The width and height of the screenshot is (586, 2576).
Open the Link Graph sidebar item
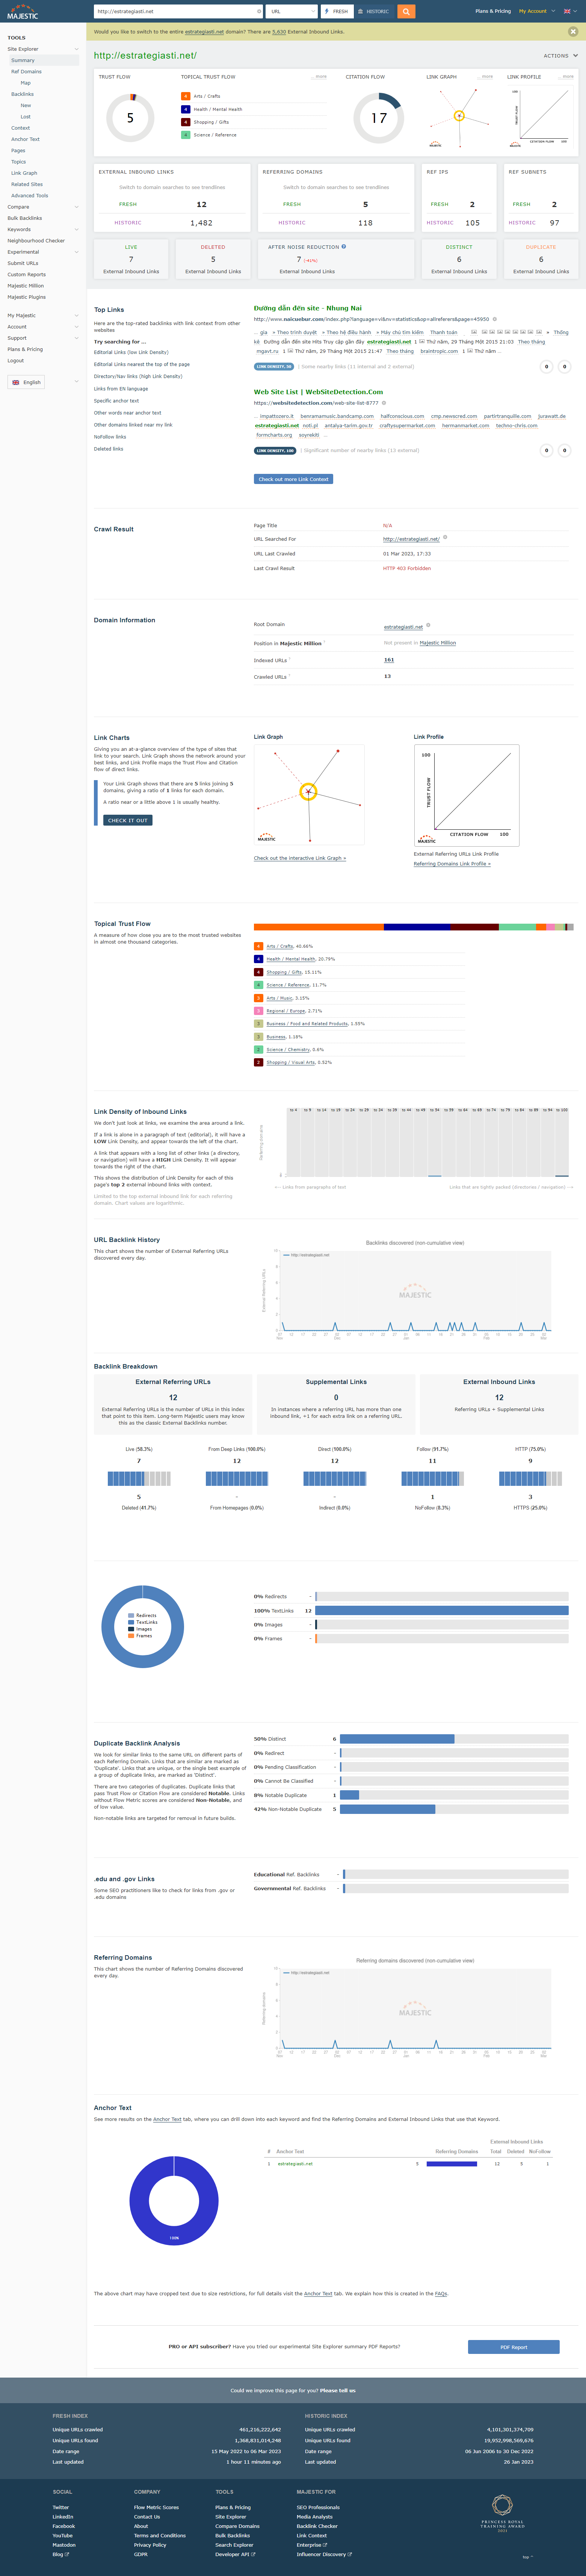[x=24, y=173]
